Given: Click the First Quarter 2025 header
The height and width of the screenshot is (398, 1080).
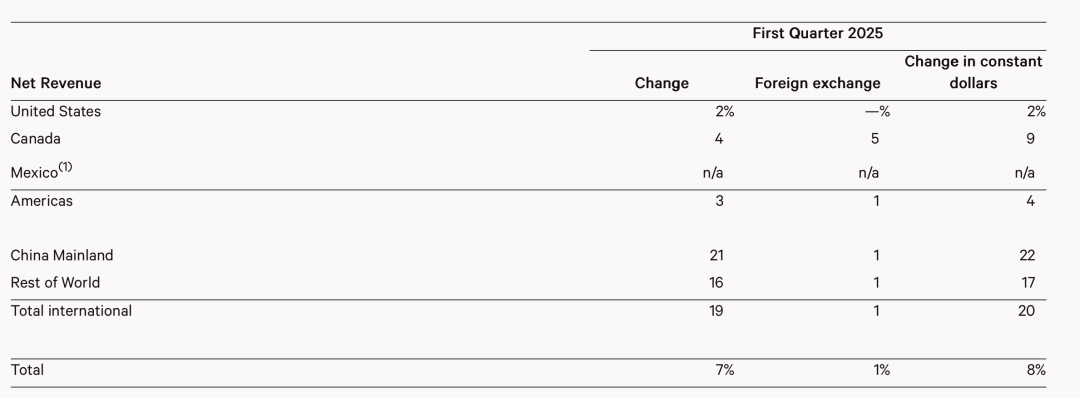Looking at the screenshot, I should [x=817, y=33].
